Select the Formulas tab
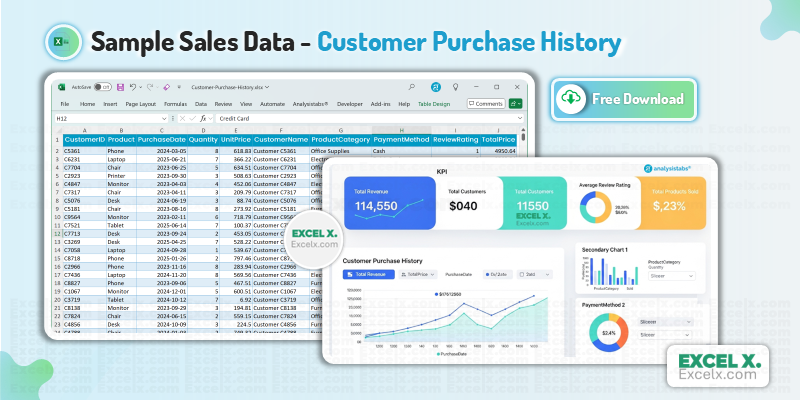This screenshot has height=400, width=800. (x=175, y=104)
